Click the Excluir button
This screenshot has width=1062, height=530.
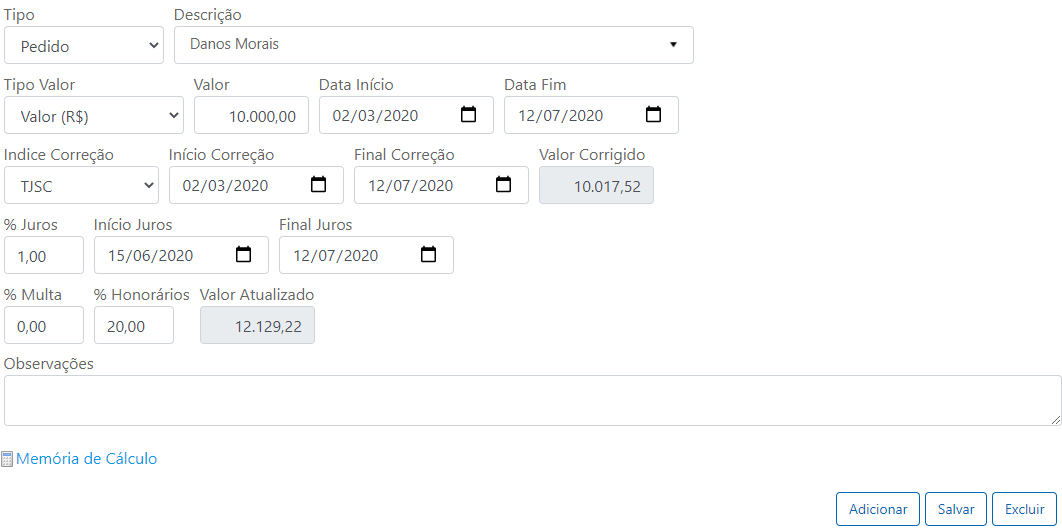pyautogui.click(x=1024, y=509)
